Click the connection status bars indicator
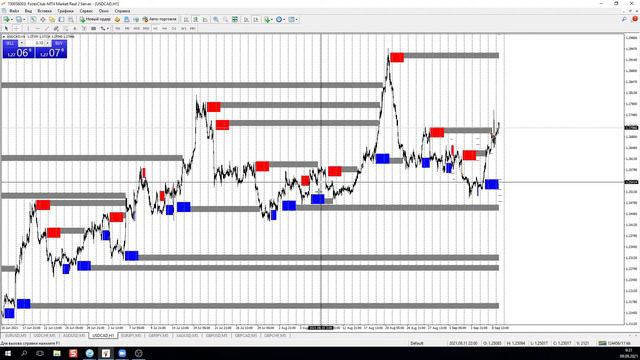The image size is (640, 360). click(602, 343)
